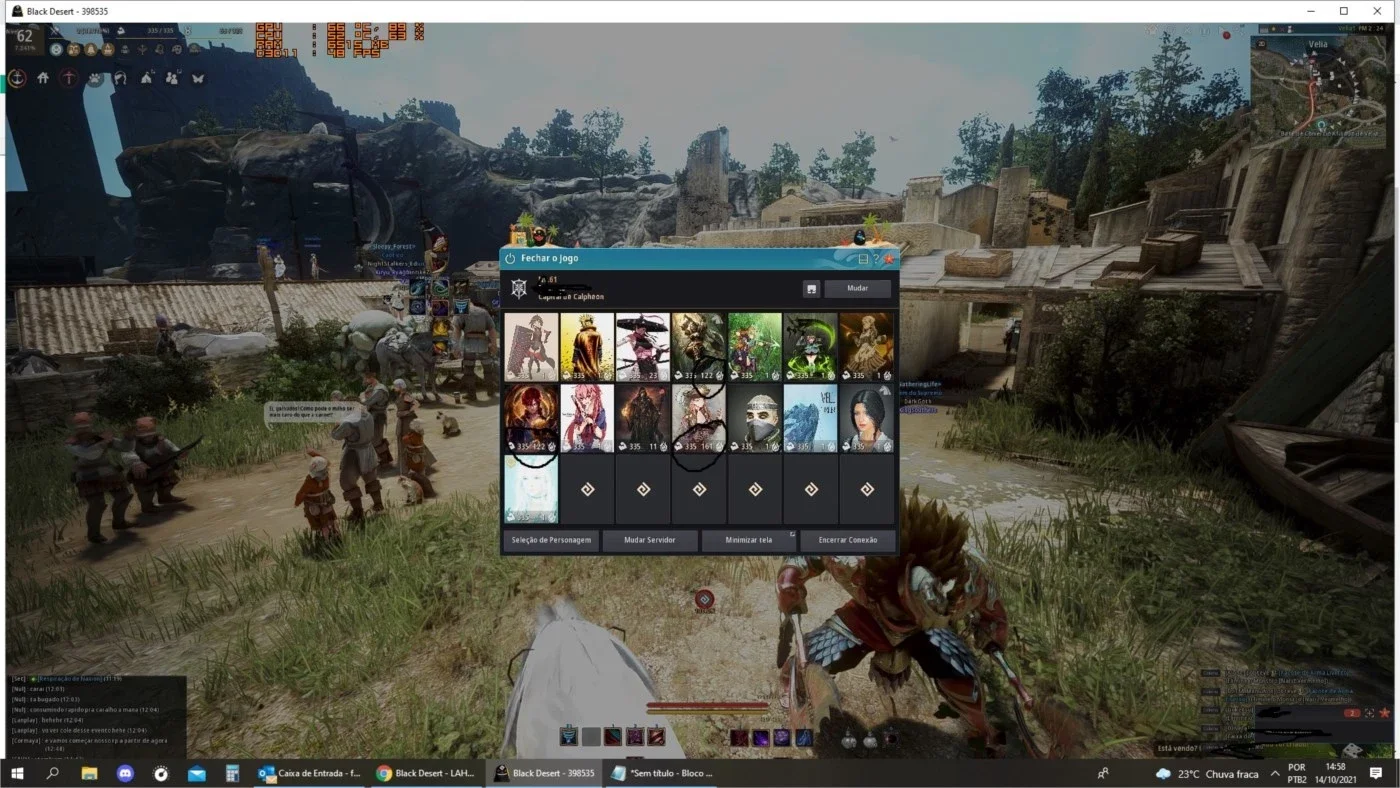Select the black-haired woman character portrait

[867, 418]
